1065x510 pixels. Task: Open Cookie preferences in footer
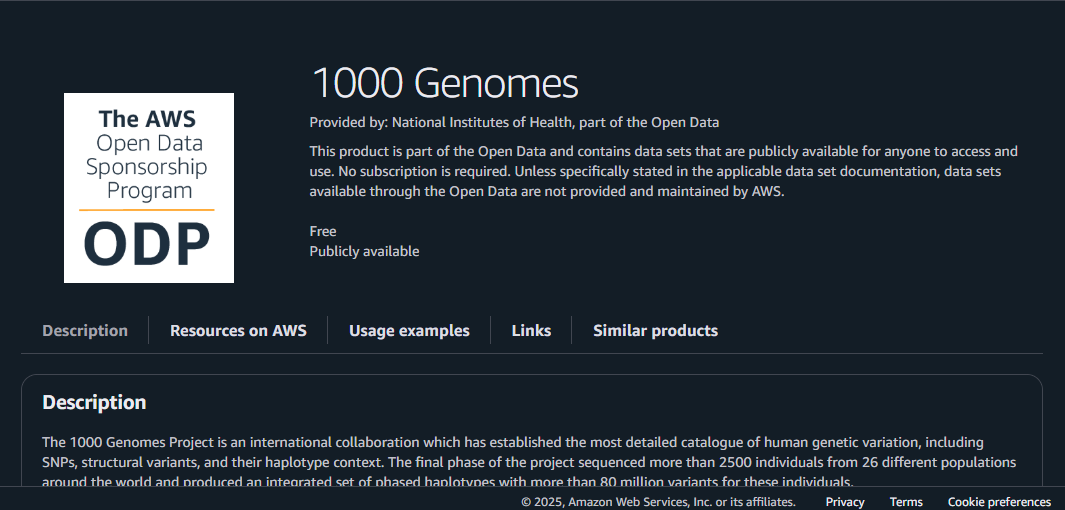pos(999,502)
